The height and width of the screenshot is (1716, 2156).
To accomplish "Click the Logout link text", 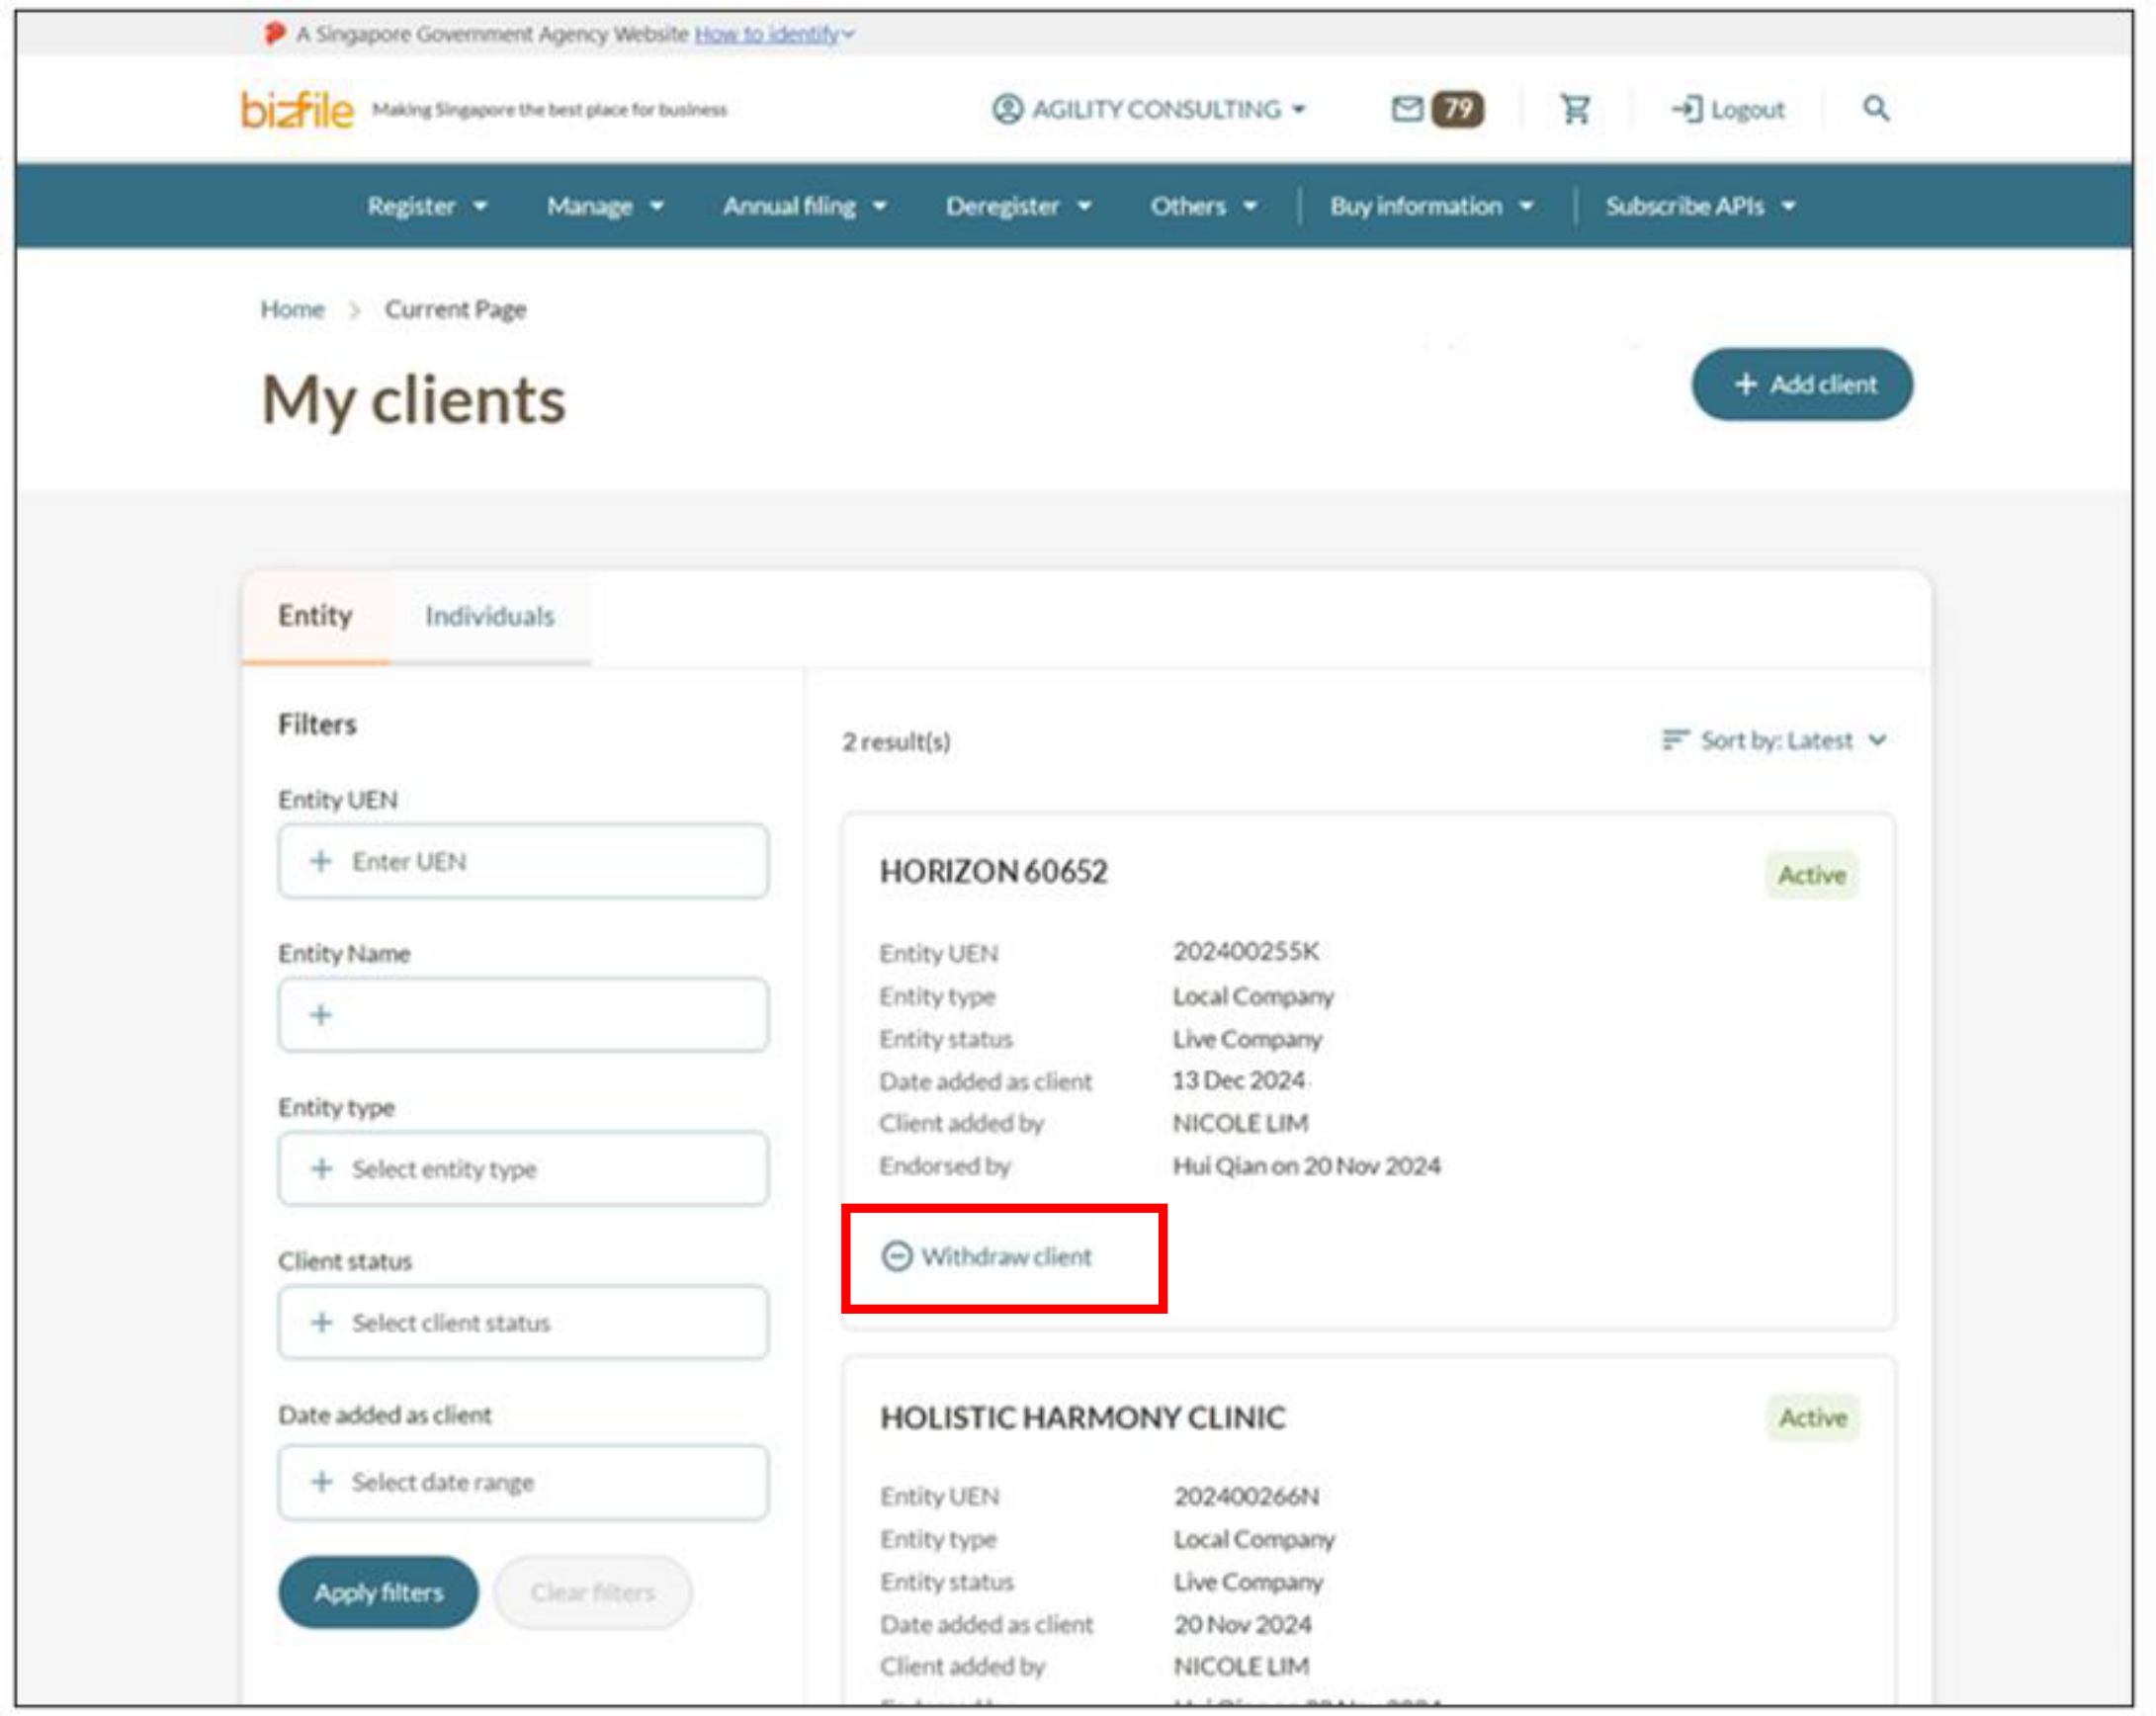I will pos(1747,108).
